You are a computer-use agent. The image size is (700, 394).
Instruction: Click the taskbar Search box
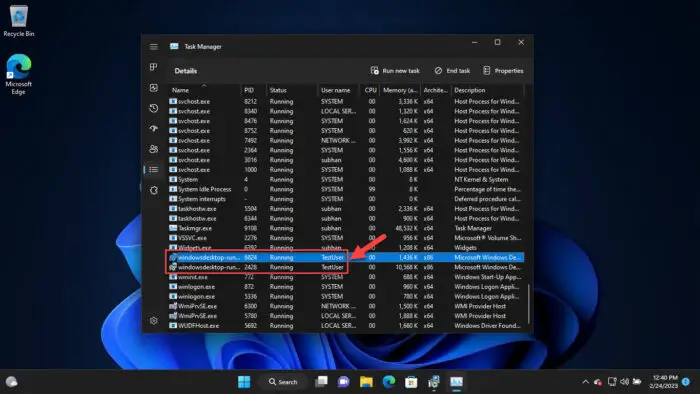(283, 382)
